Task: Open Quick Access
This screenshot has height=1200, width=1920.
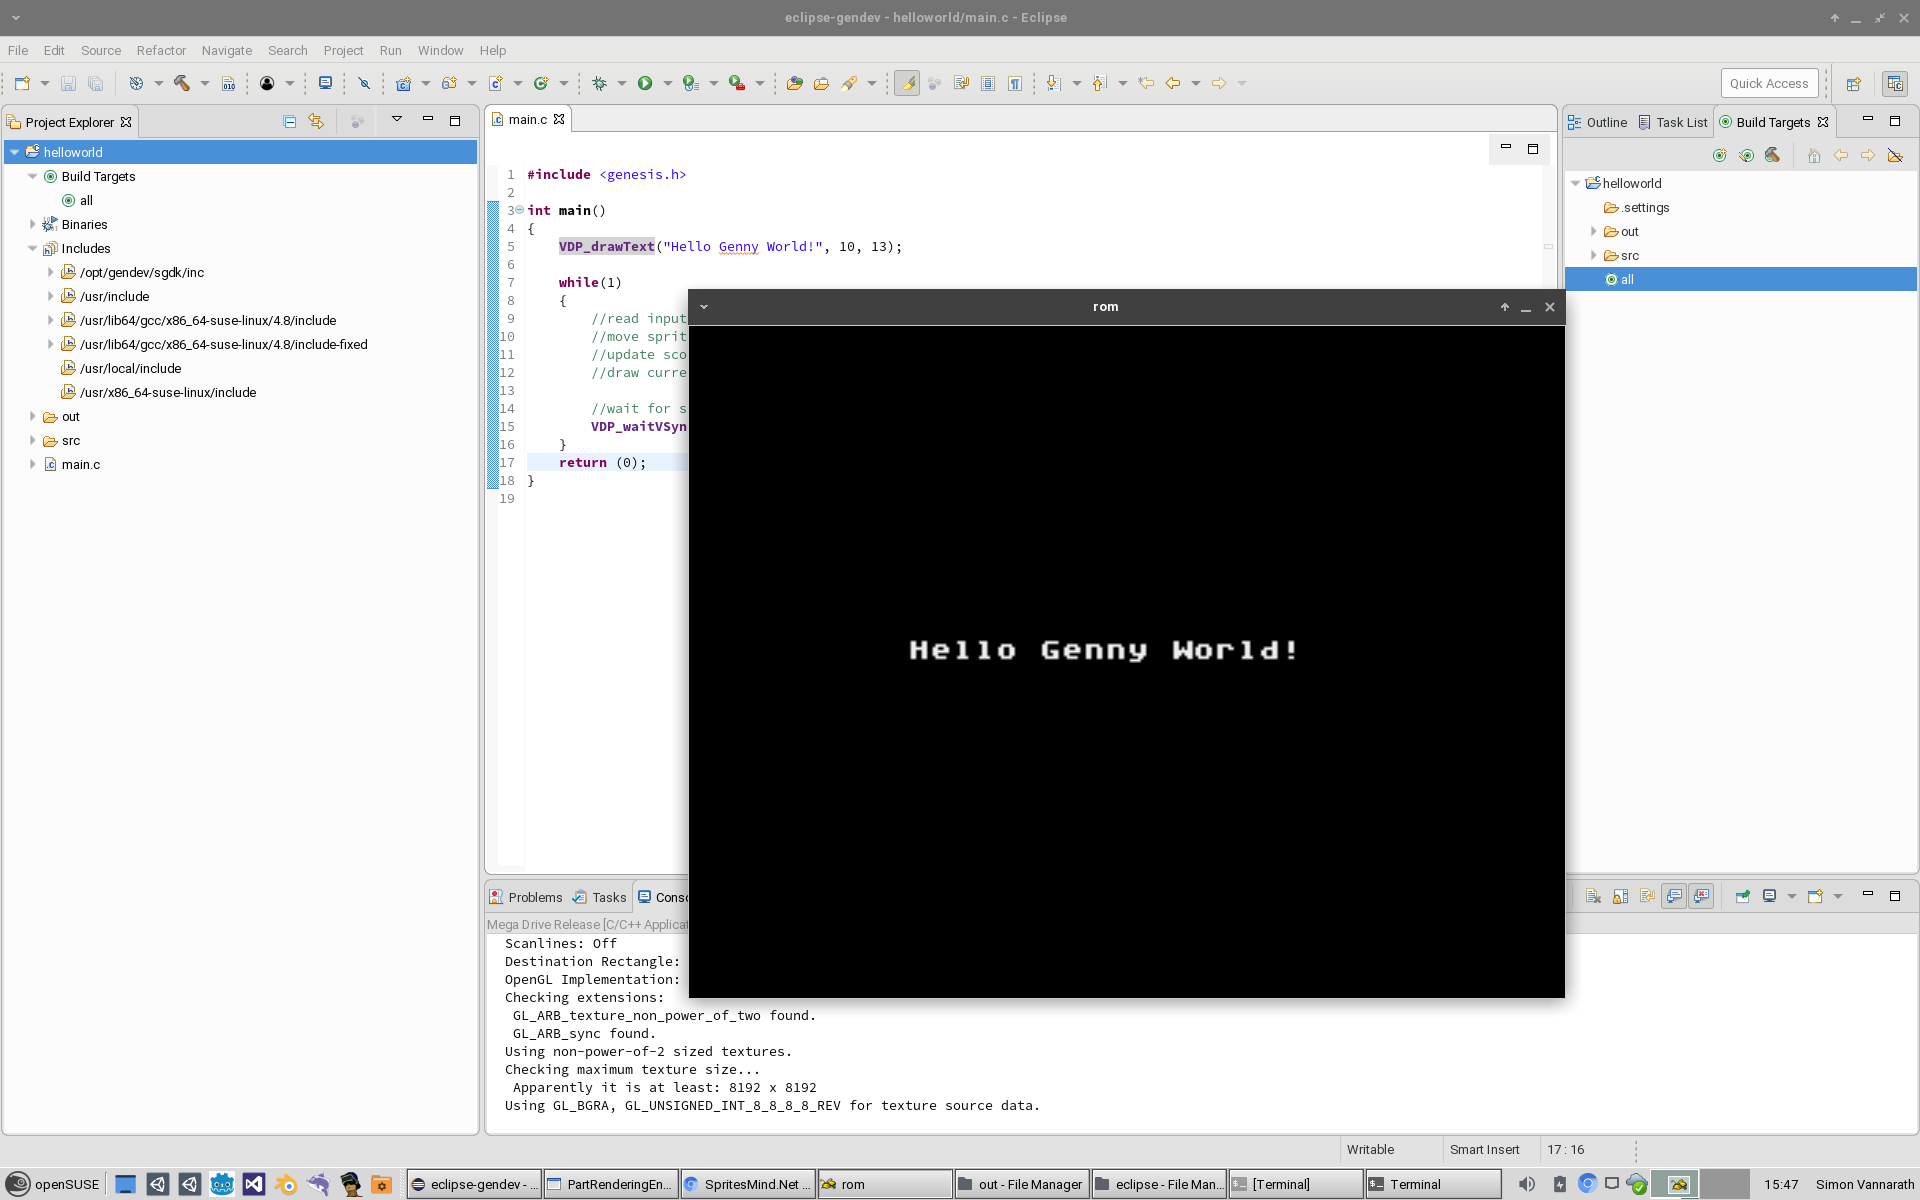Action: click(1768, 83)
